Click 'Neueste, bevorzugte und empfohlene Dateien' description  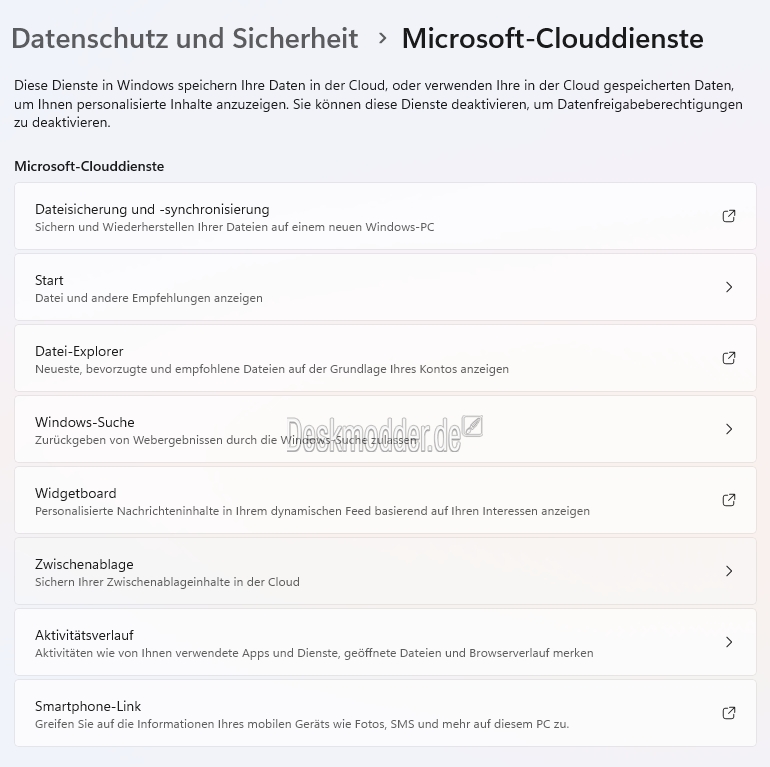272,369
